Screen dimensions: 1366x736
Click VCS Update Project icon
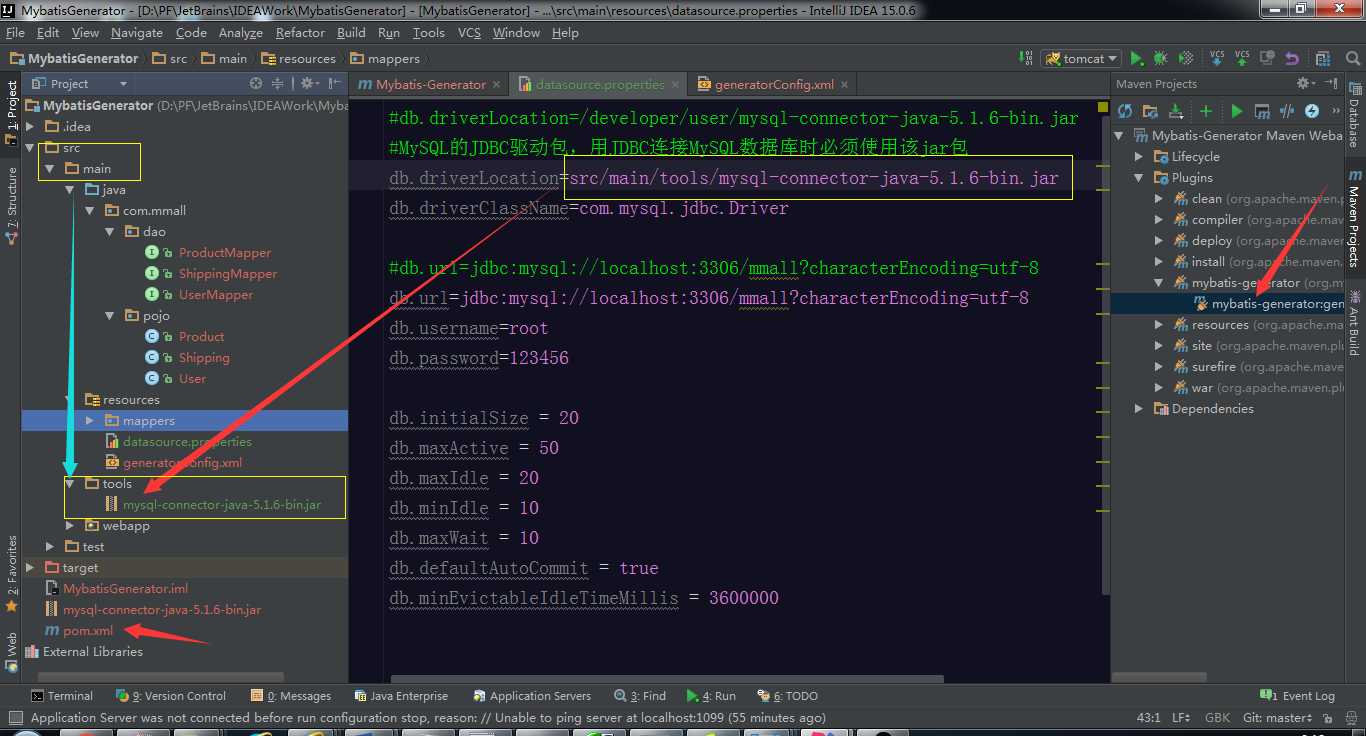point(1217,58)
